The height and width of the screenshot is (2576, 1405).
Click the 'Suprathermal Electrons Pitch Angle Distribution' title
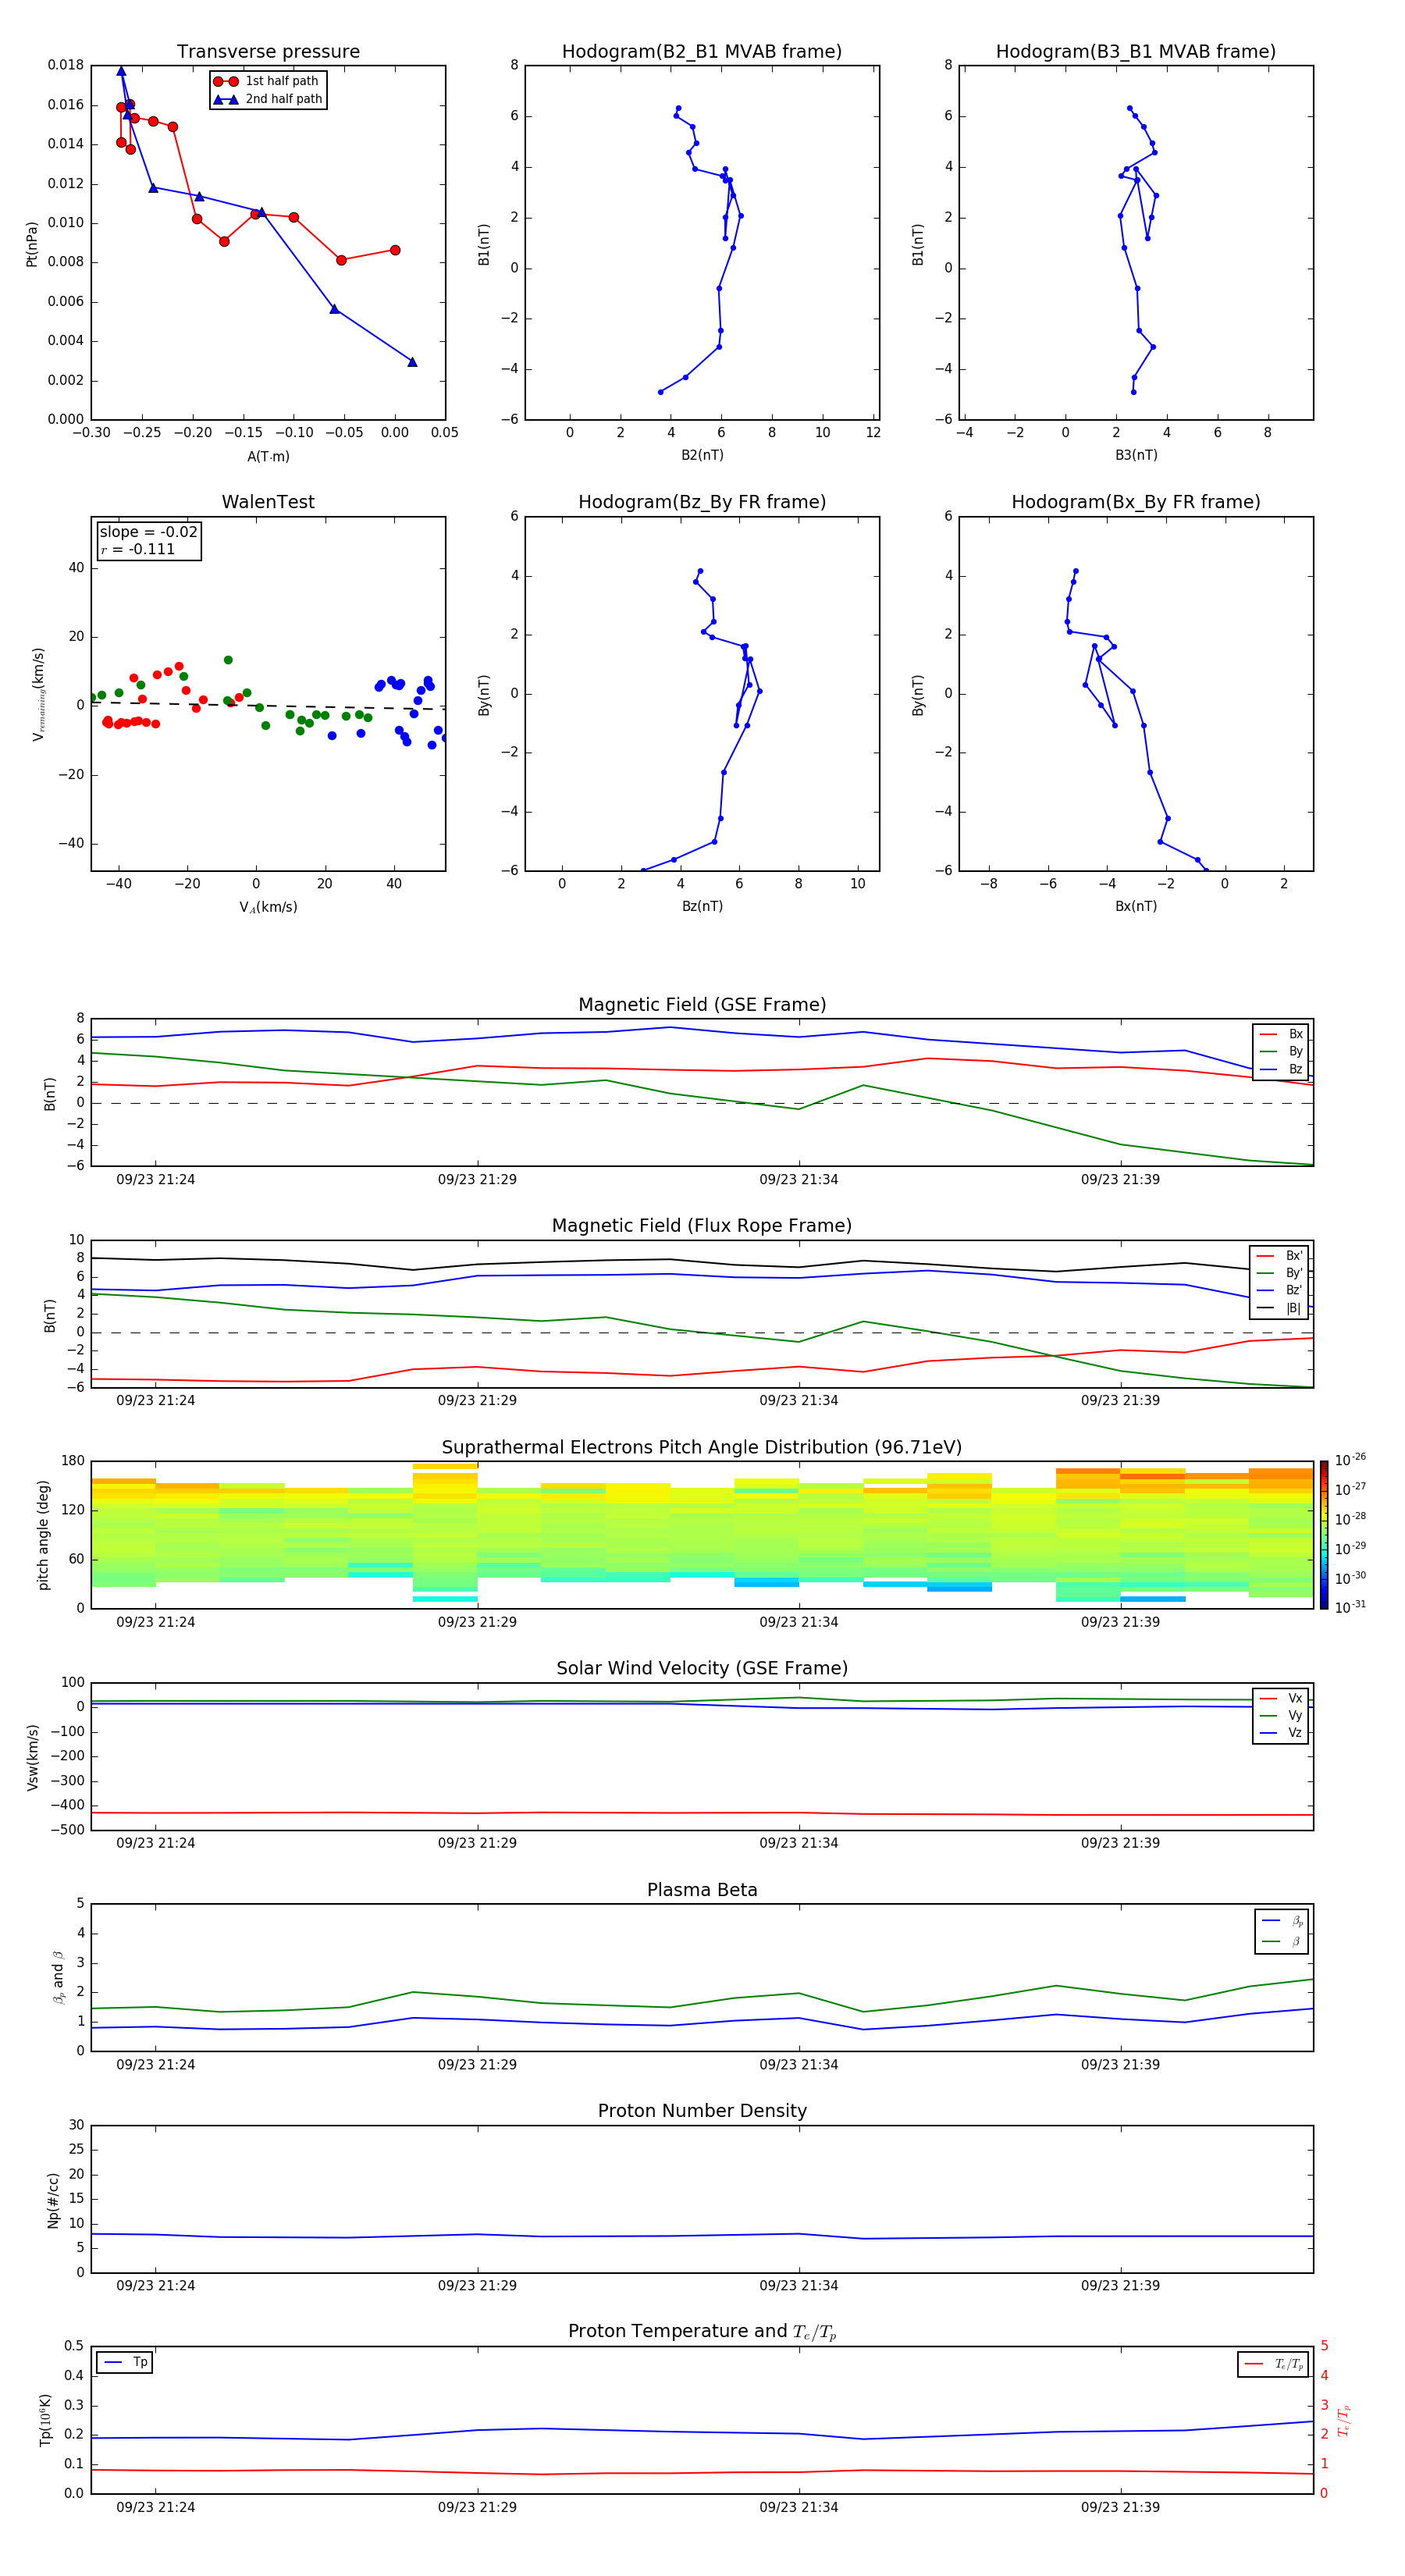[x=702, y=1447]
